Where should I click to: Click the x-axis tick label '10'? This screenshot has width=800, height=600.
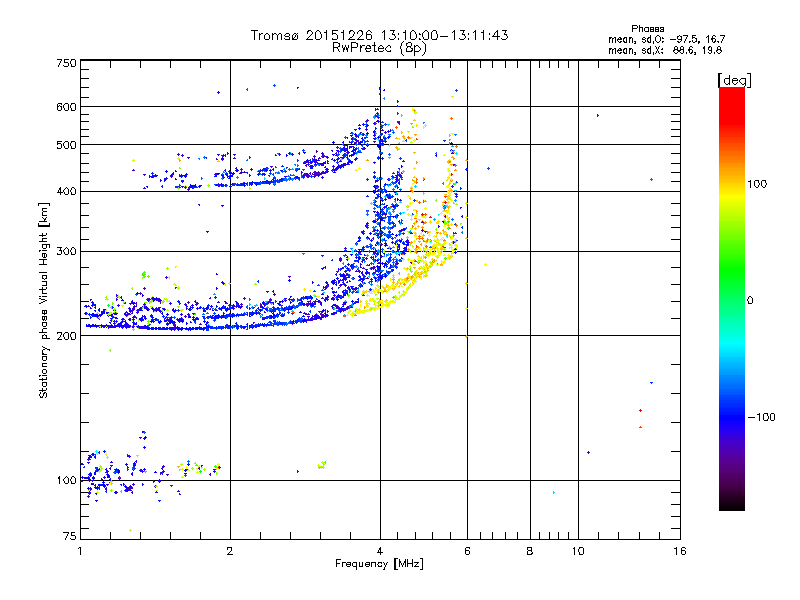coord(578,551)
